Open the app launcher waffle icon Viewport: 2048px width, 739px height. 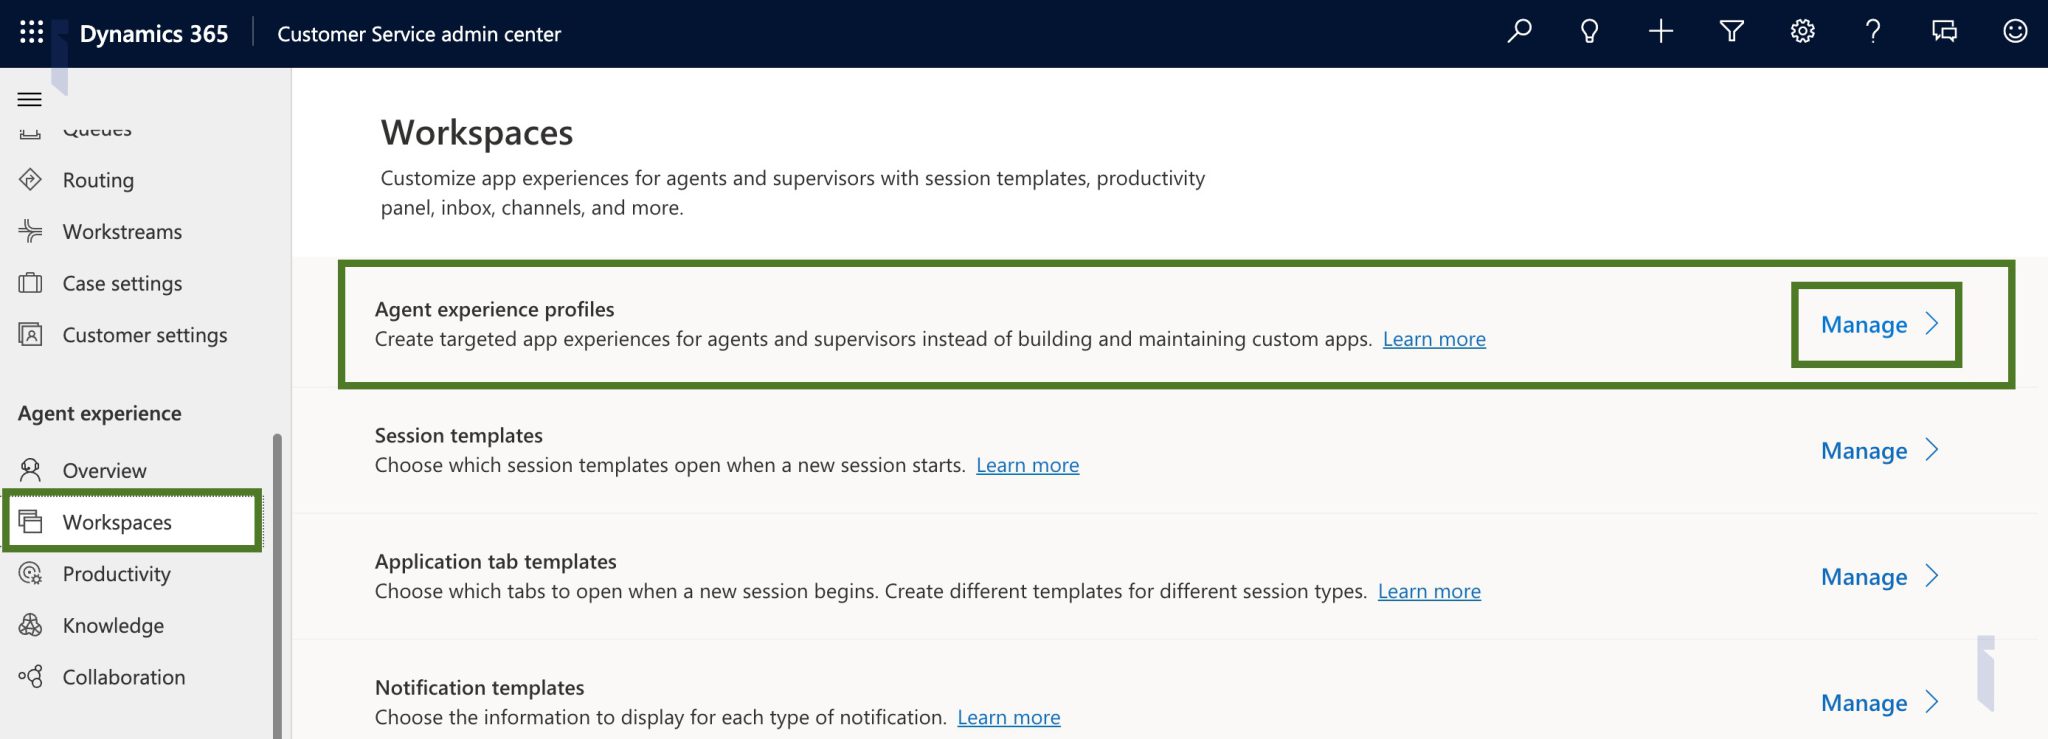pos(31,32)
